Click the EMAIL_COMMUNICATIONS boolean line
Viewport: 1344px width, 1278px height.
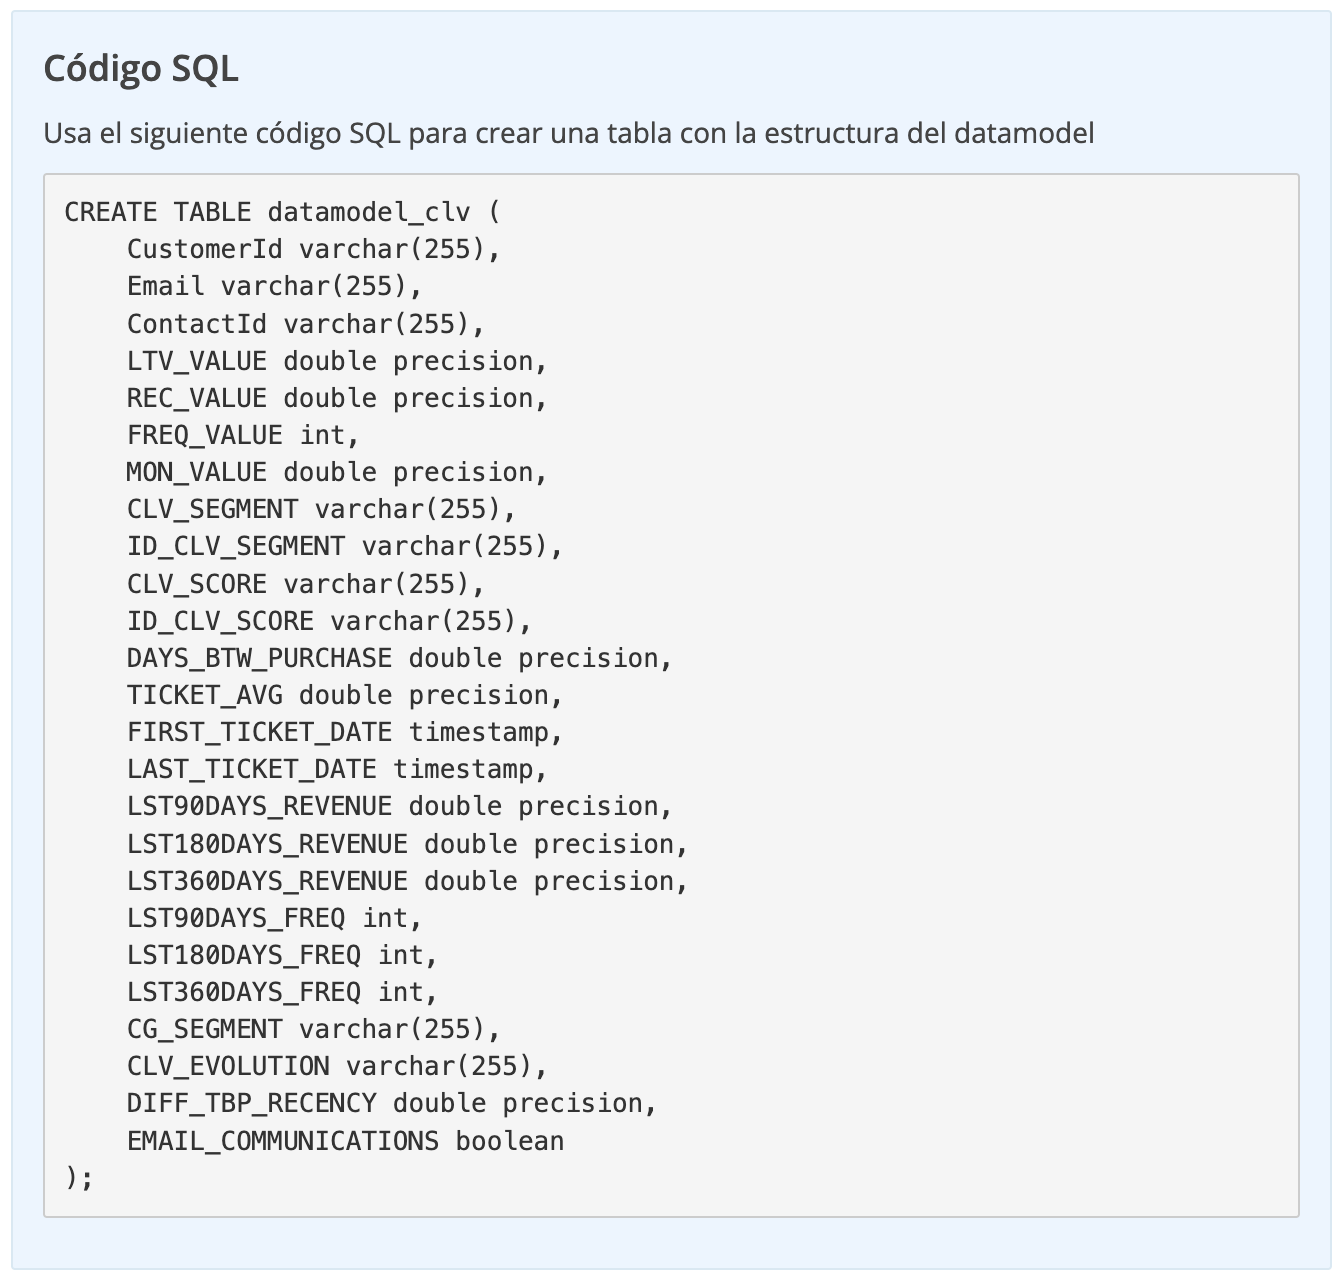(345, 1141)
